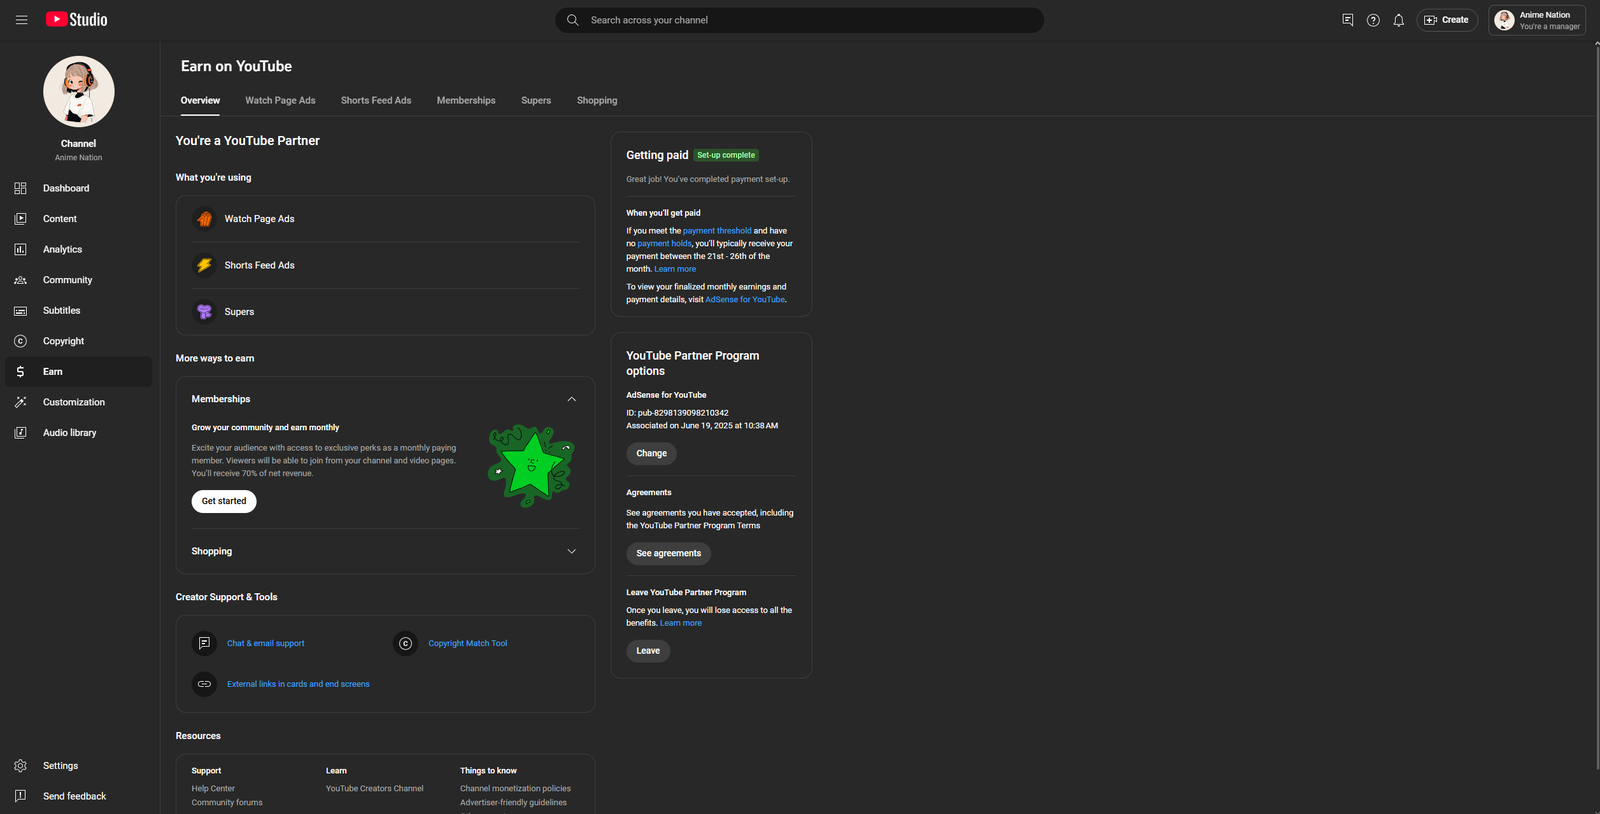Open YouTube Creators Channel link
Image resolution: width=1600 pixels, height=814 pixels.
pos(375,789)
